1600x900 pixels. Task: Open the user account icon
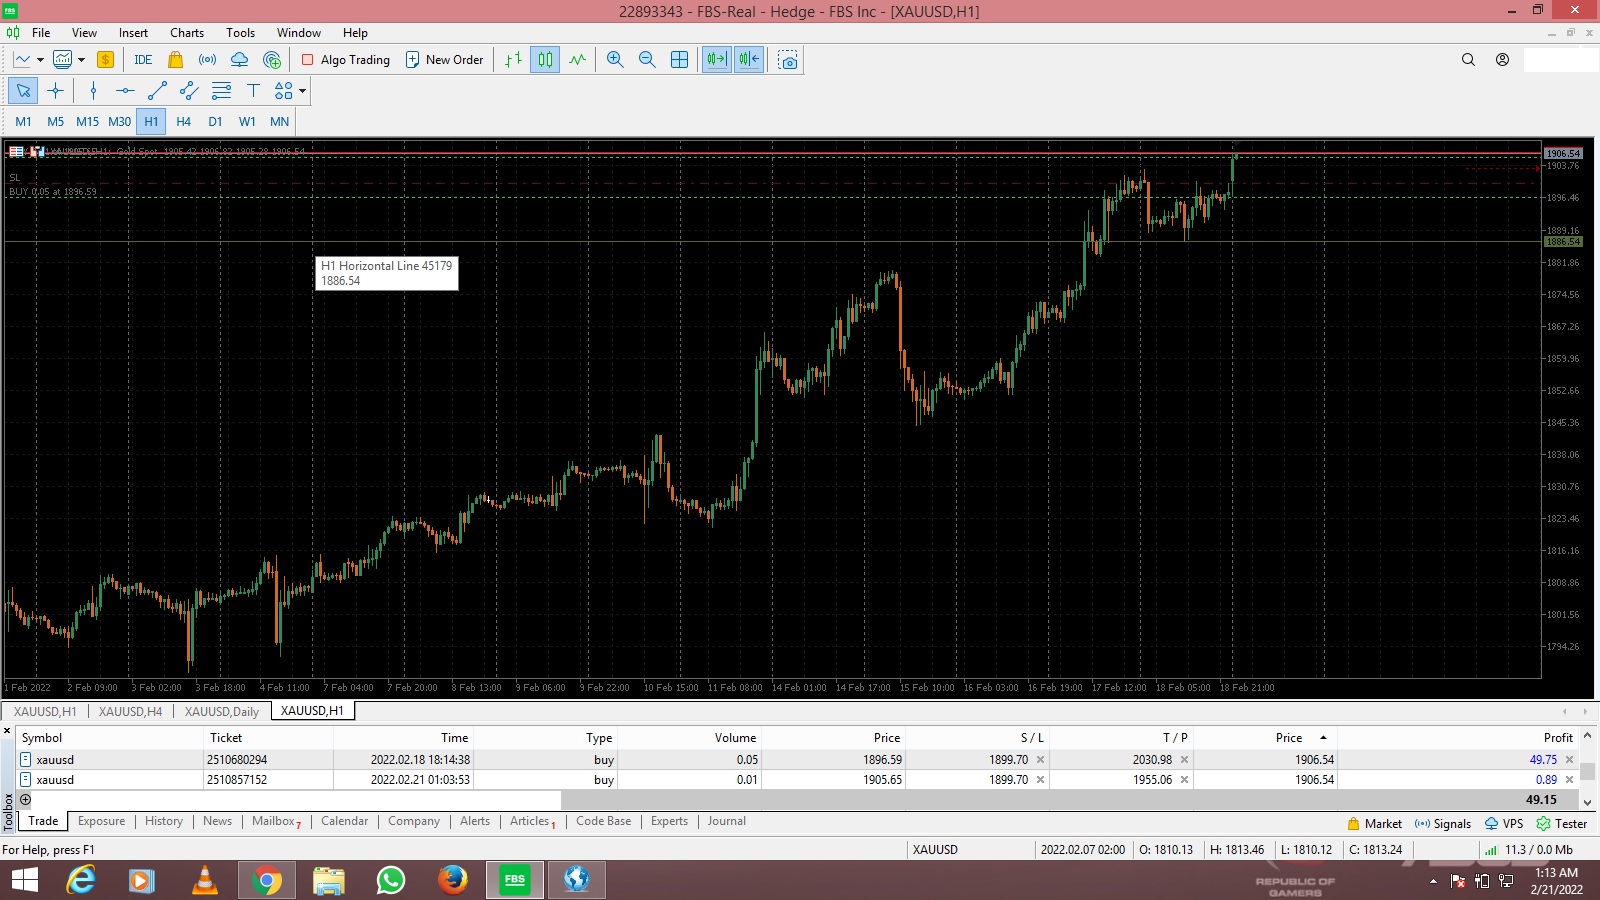pyautogui.click(x=1502, y=60)
